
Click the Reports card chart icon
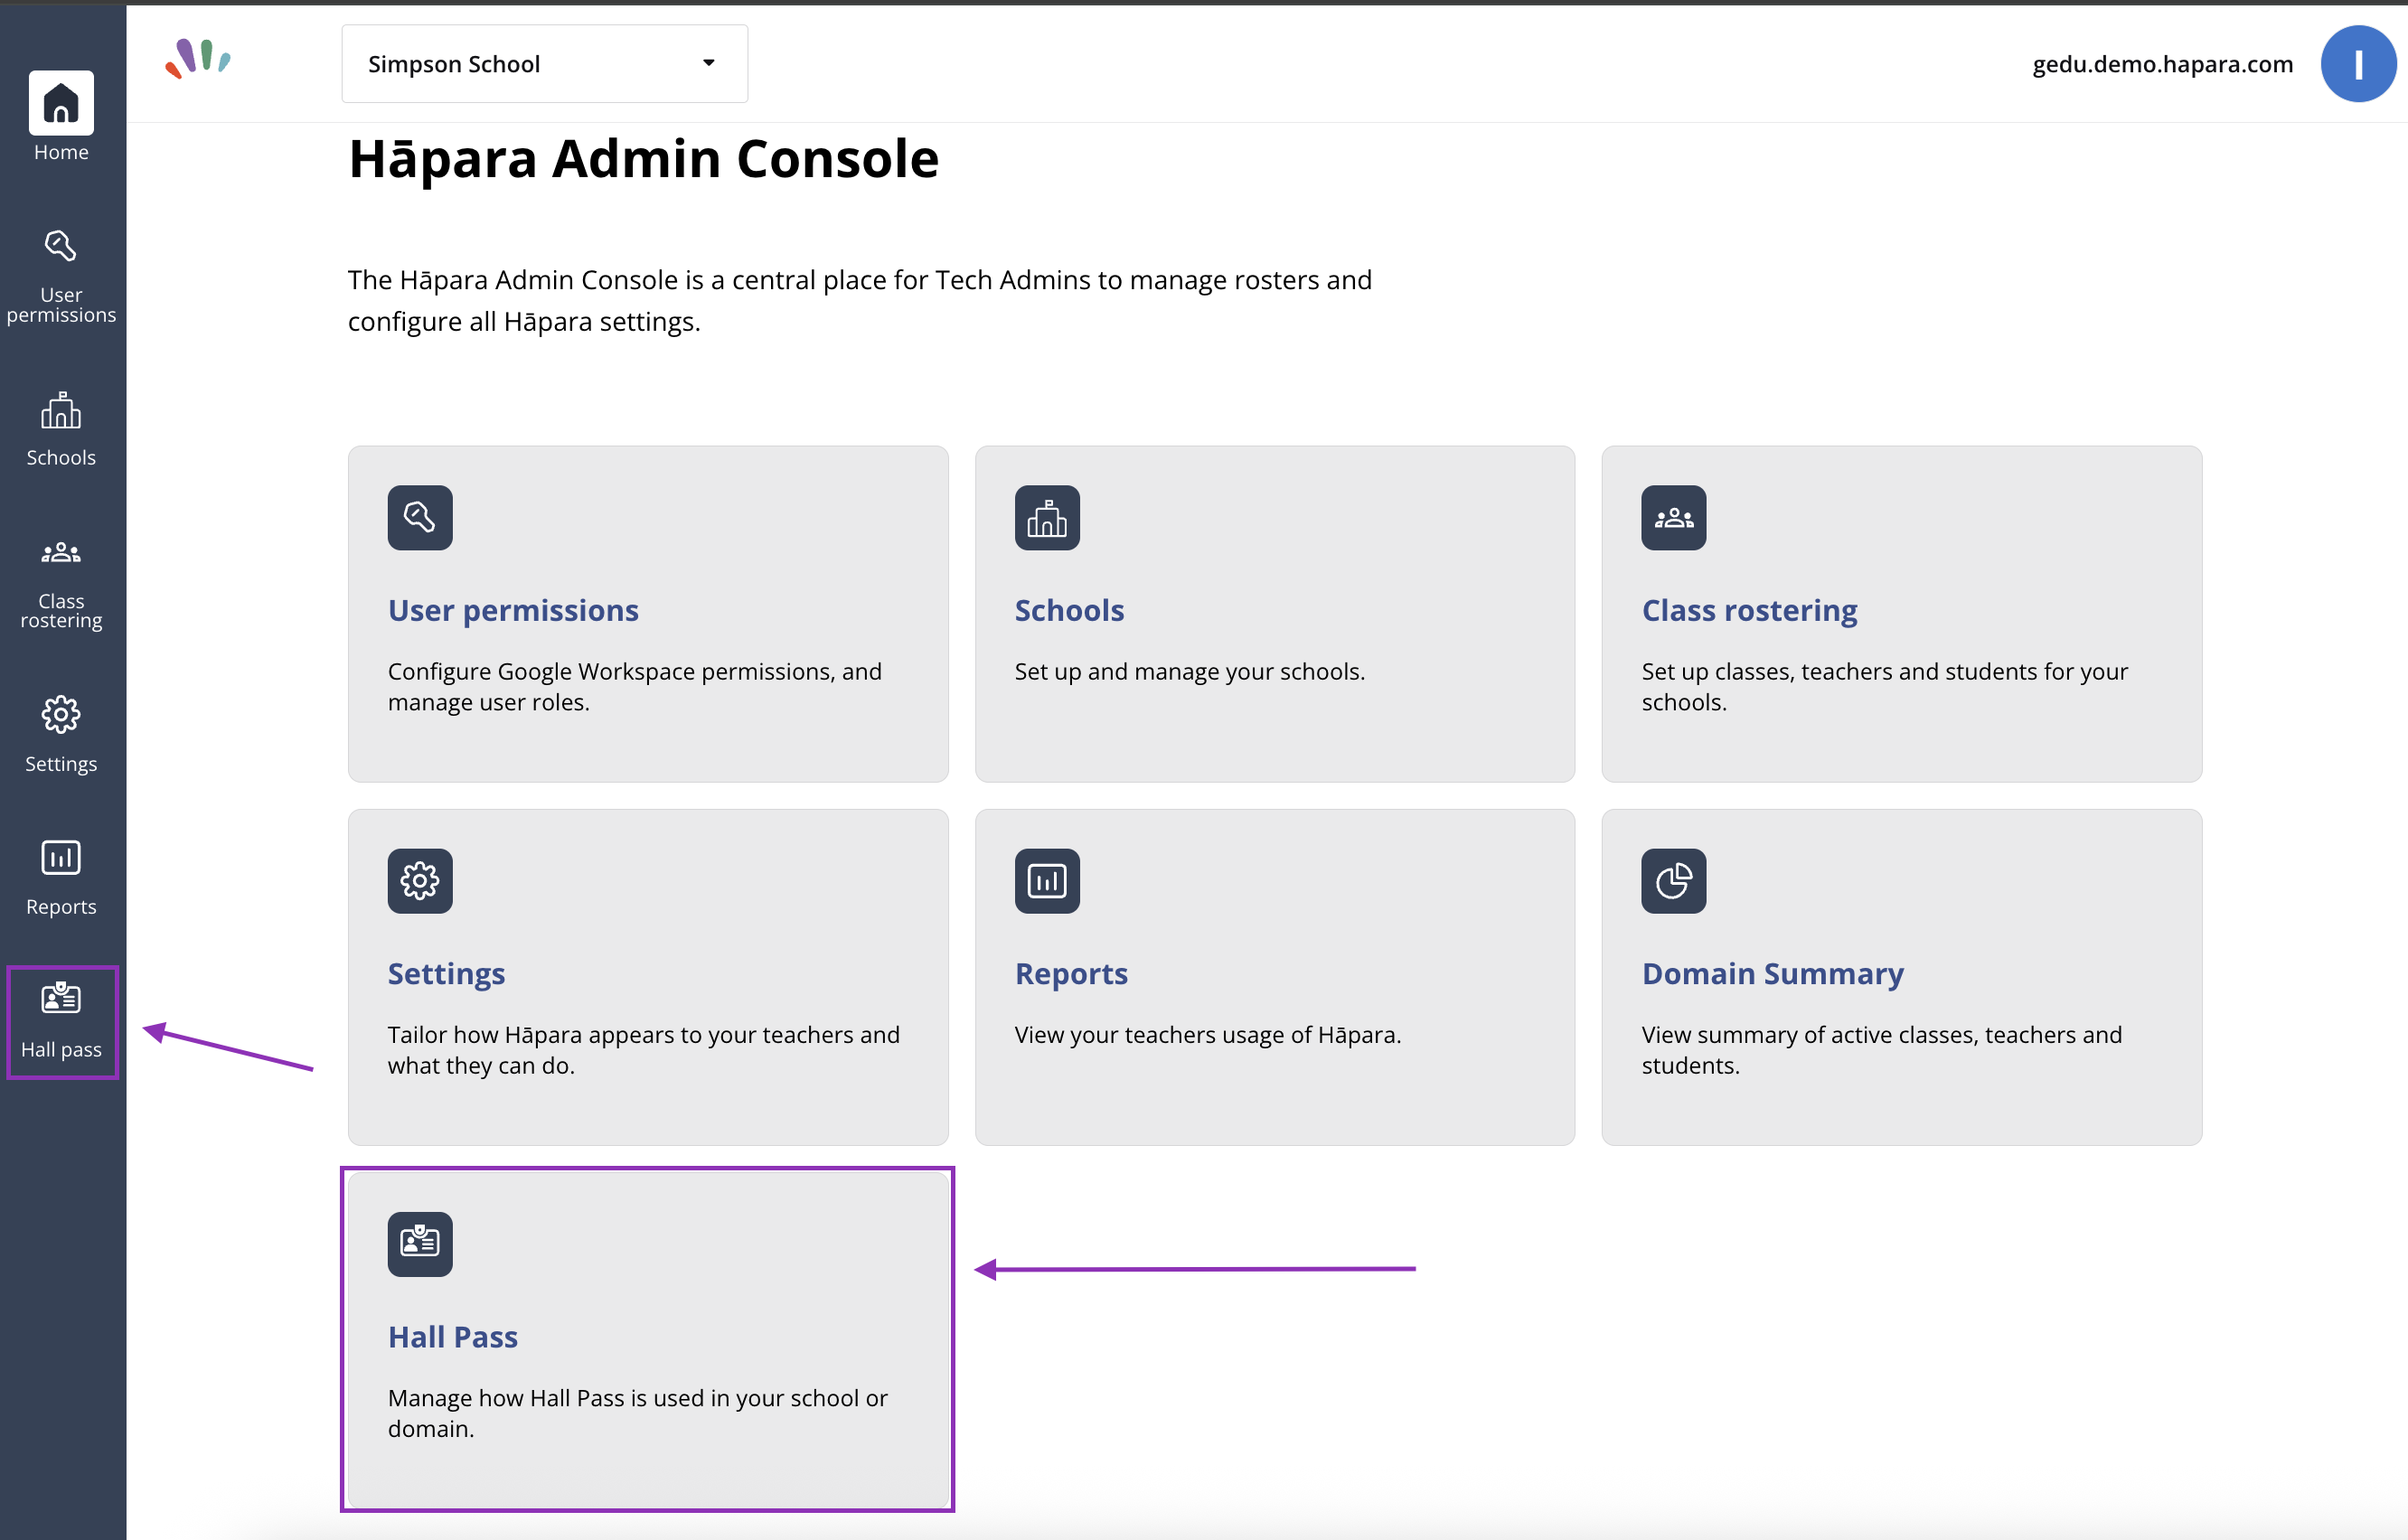pyautogui.click(x=1047, y=881)
